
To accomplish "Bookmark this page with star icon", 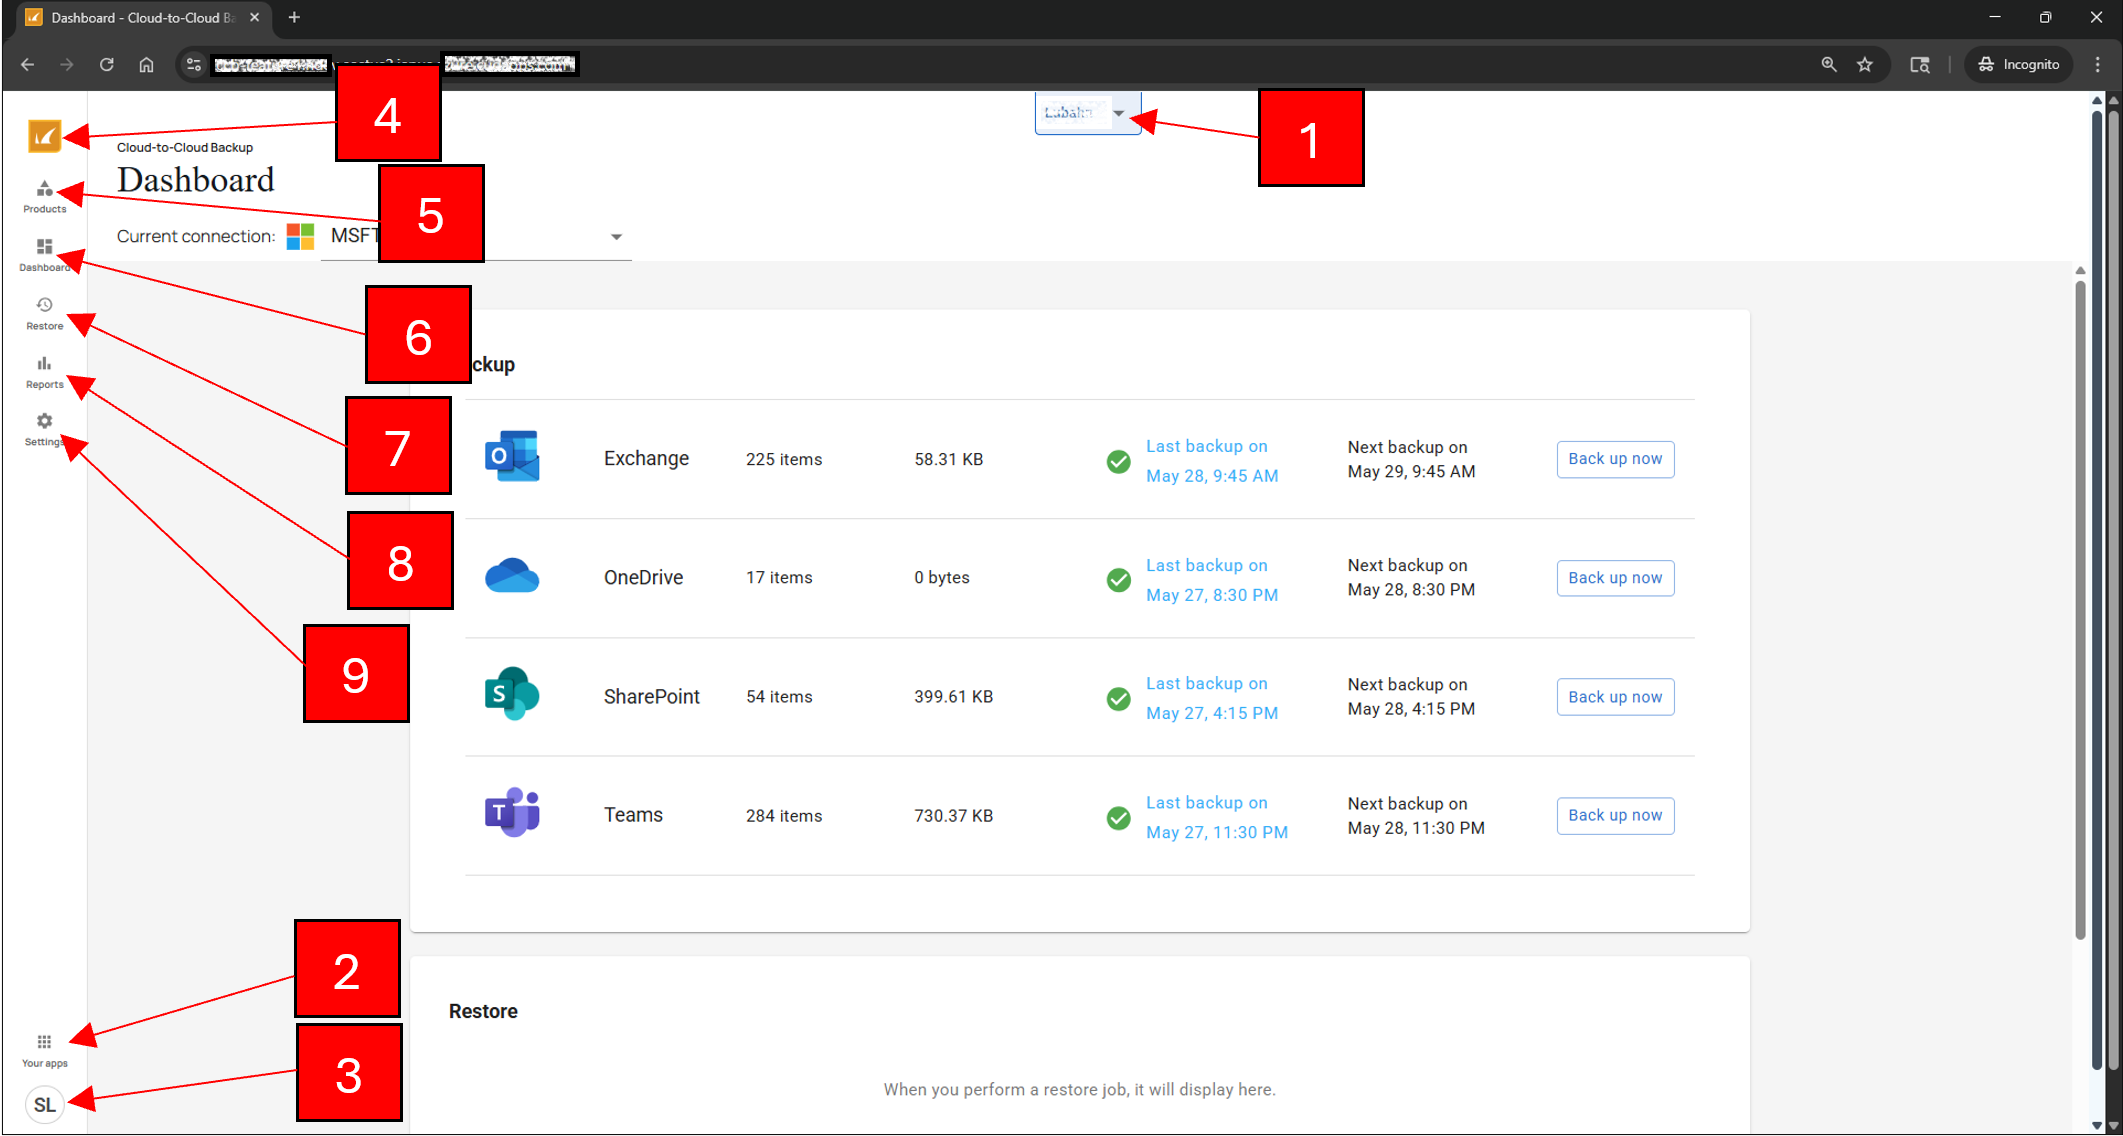I will click(x=1865, y=64).
